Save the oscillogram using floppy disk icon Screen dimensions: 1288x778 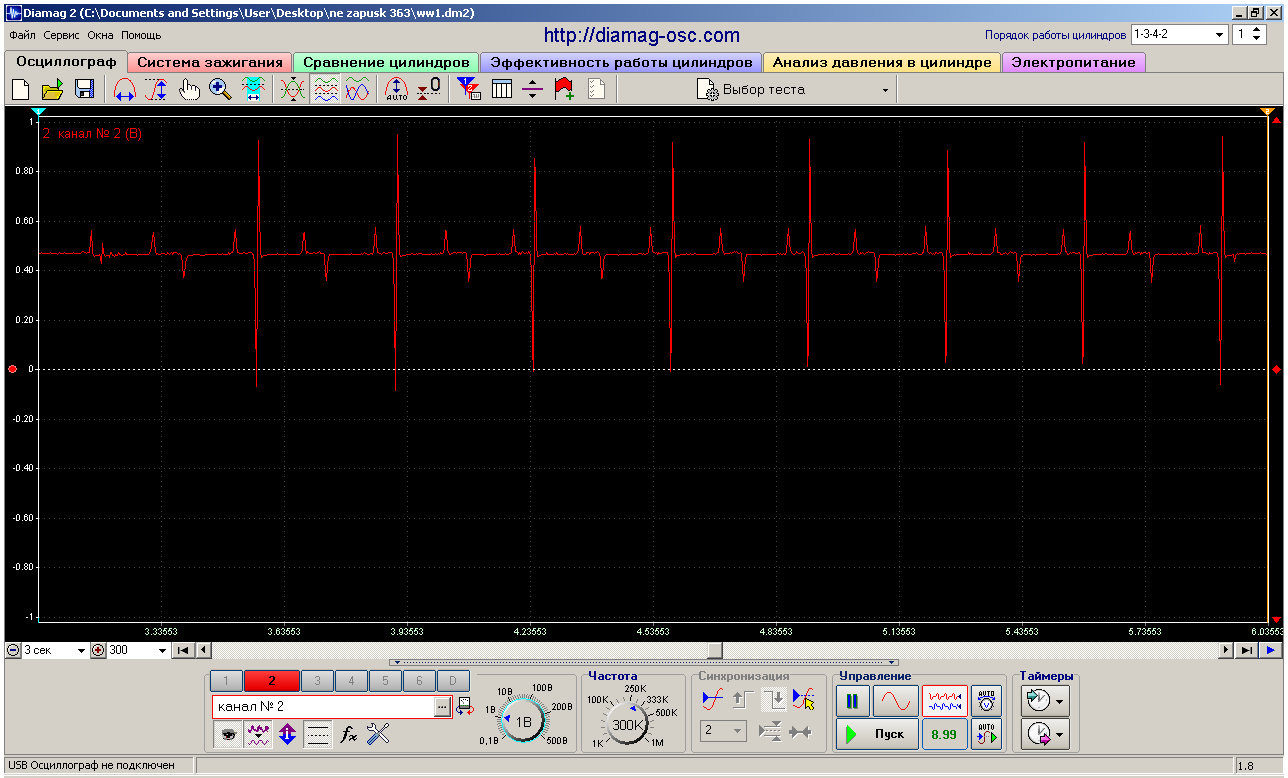click(x=85, y=89)
